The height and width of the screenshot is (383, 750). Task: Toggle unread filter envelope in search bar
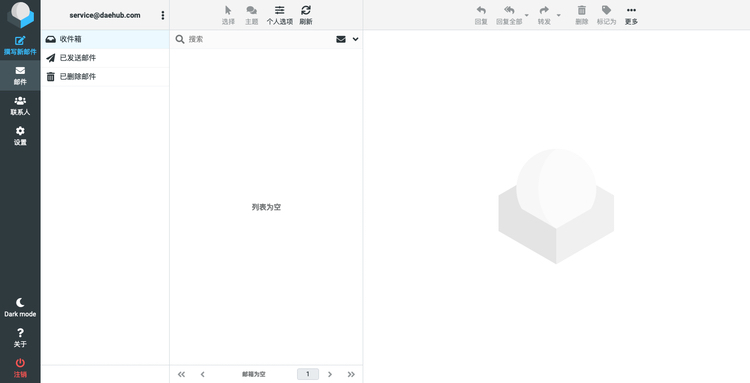tap(341, 39)
